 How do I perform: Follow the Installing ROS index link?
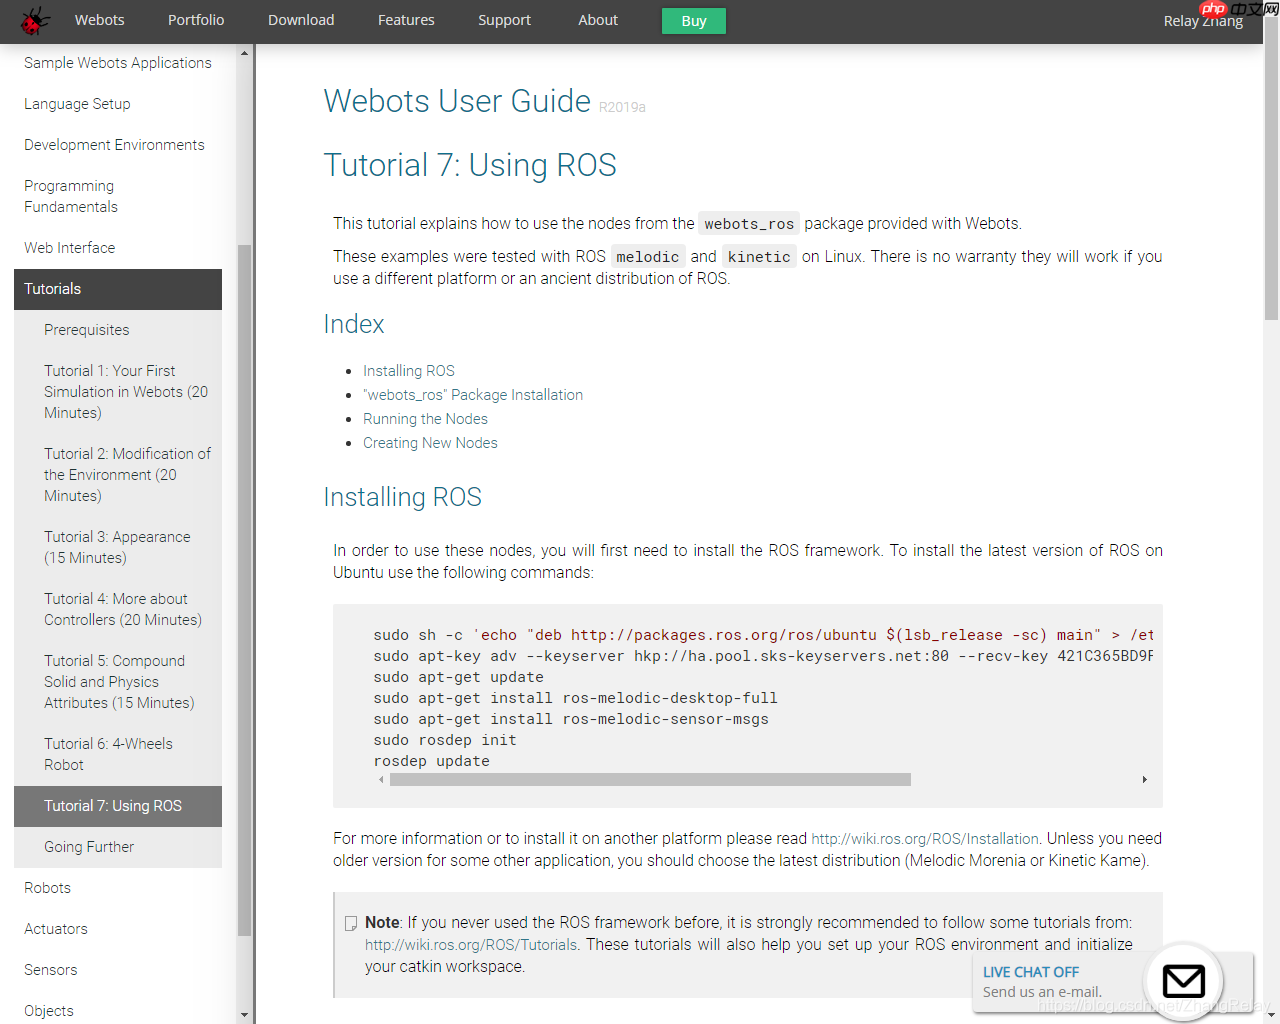pyautogui.click(x=409, y=371)
